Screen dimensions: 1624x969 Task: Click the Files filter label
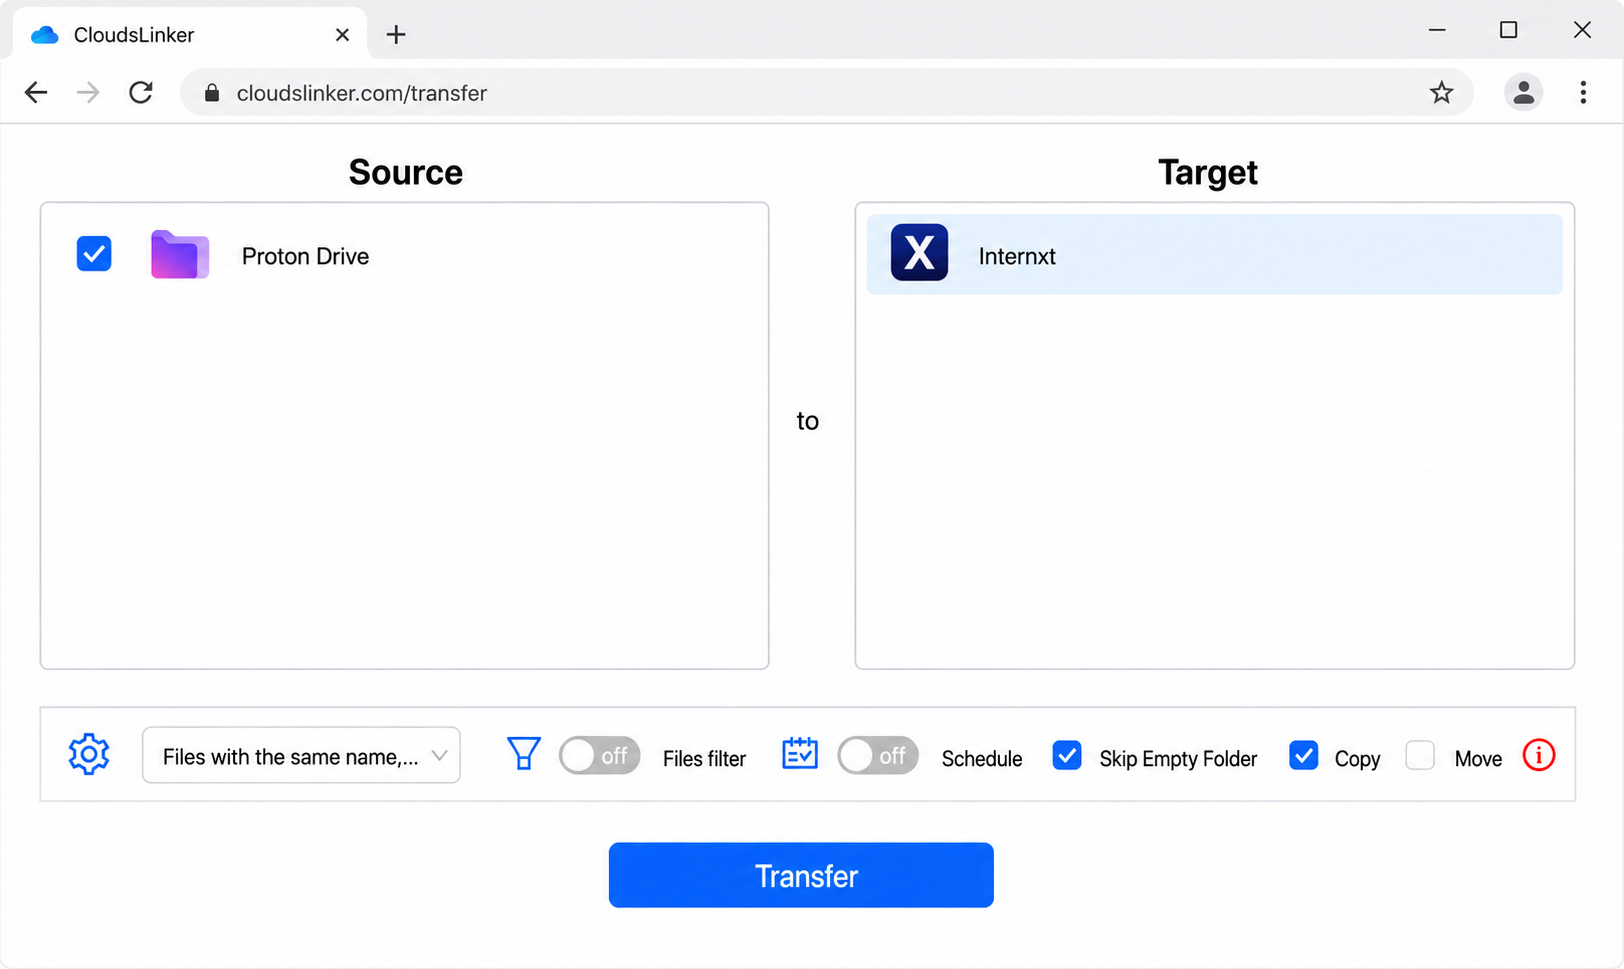(704, 759)
